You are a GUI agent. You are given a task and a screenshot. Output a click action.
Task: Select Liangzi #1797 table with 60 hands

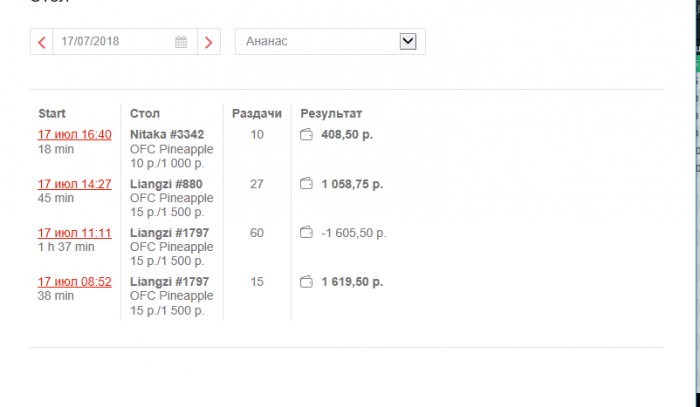click(169, 233)
